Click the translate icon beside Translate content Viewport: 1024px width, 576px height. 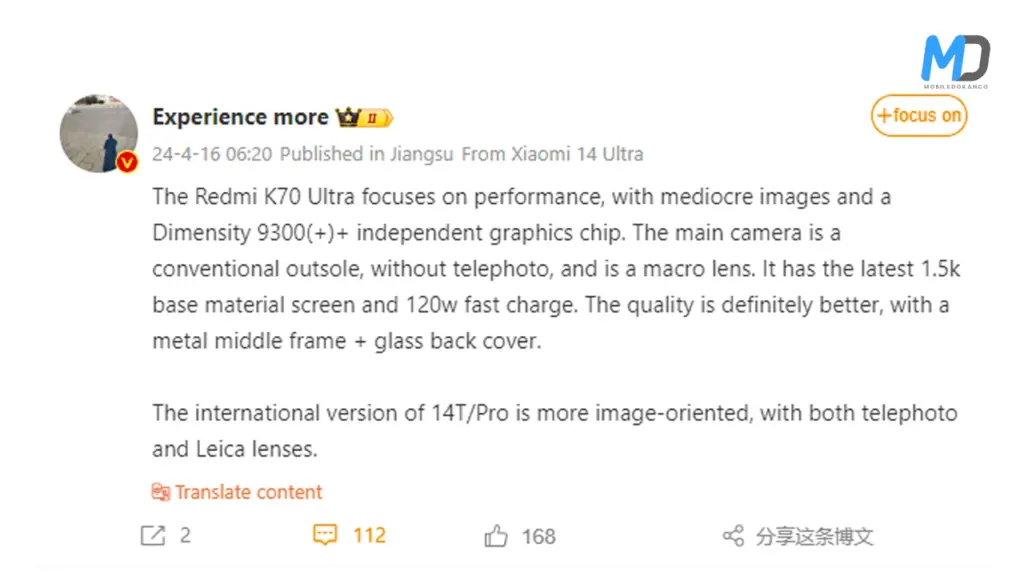160,491
